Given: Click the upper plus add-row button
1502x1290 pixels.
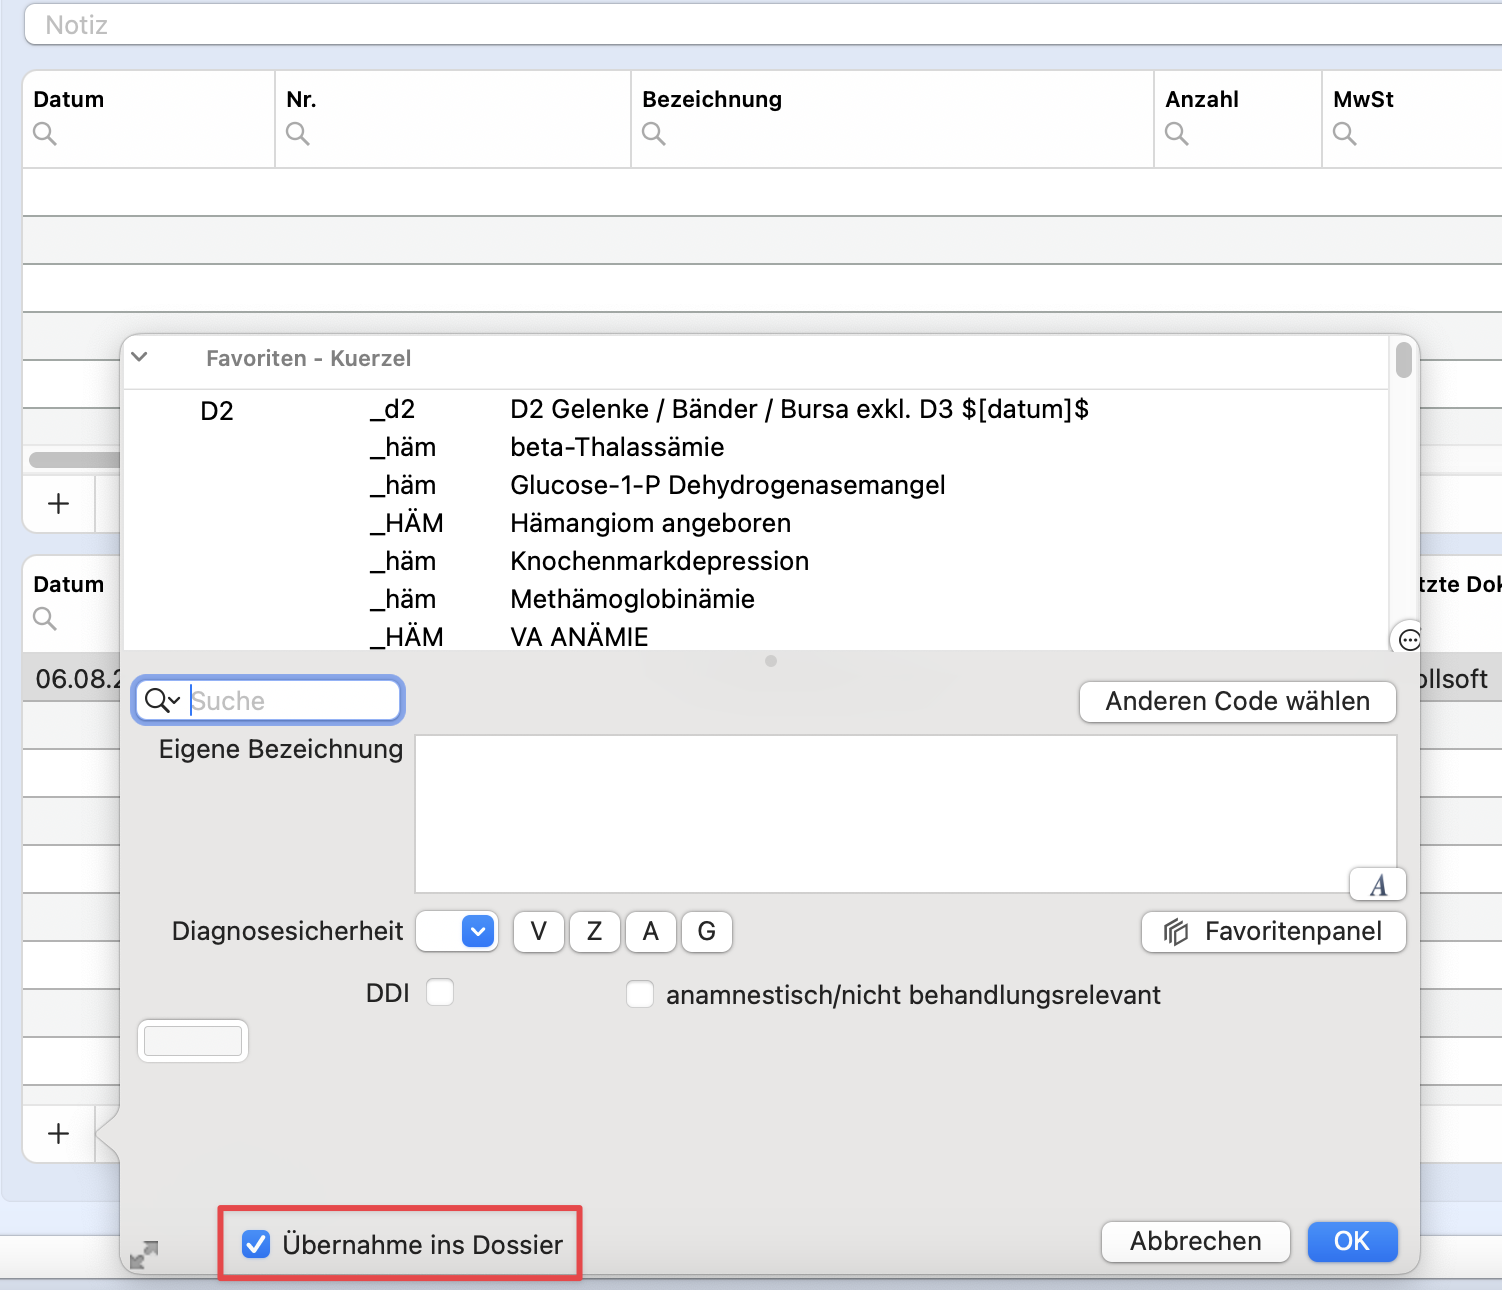Looking at the screenshot, I should [59, 503].
